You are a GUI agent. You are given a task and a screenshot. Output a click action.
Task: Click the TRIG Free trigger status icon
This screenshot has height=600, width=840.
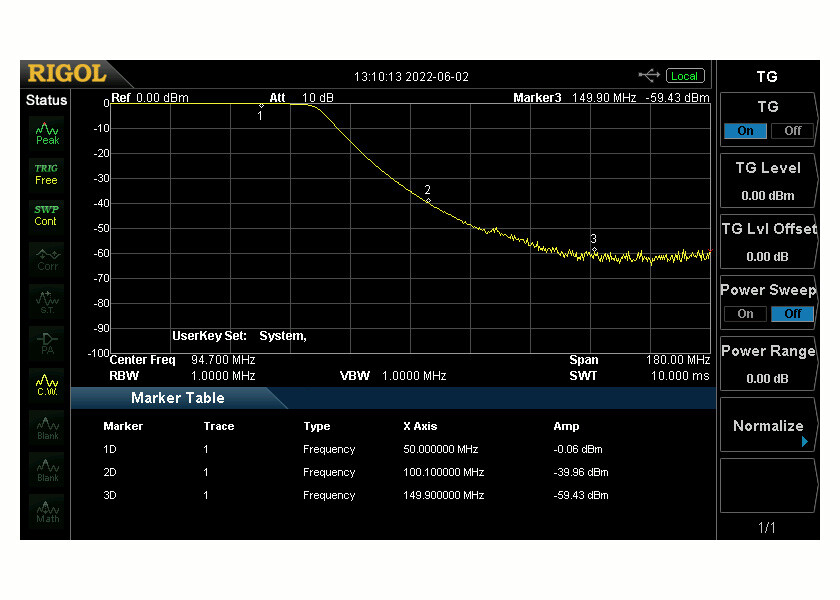(x=45, y=173)
